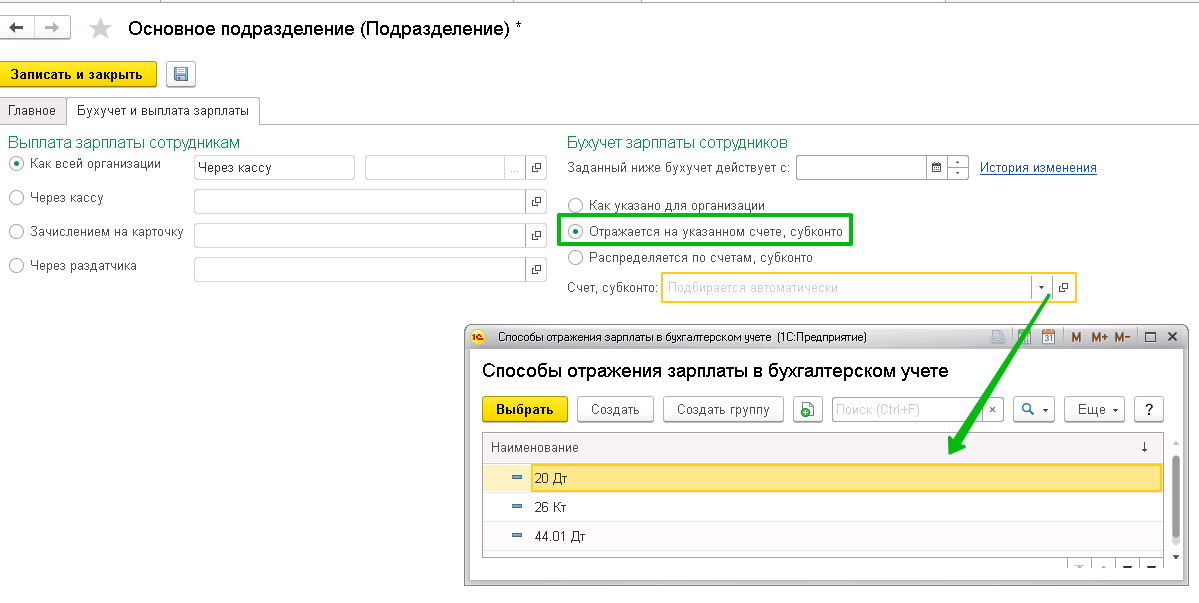Maximize the Способы отражения зарплаты dialog
This screenshot has width=1199, height=603.
1150,337
